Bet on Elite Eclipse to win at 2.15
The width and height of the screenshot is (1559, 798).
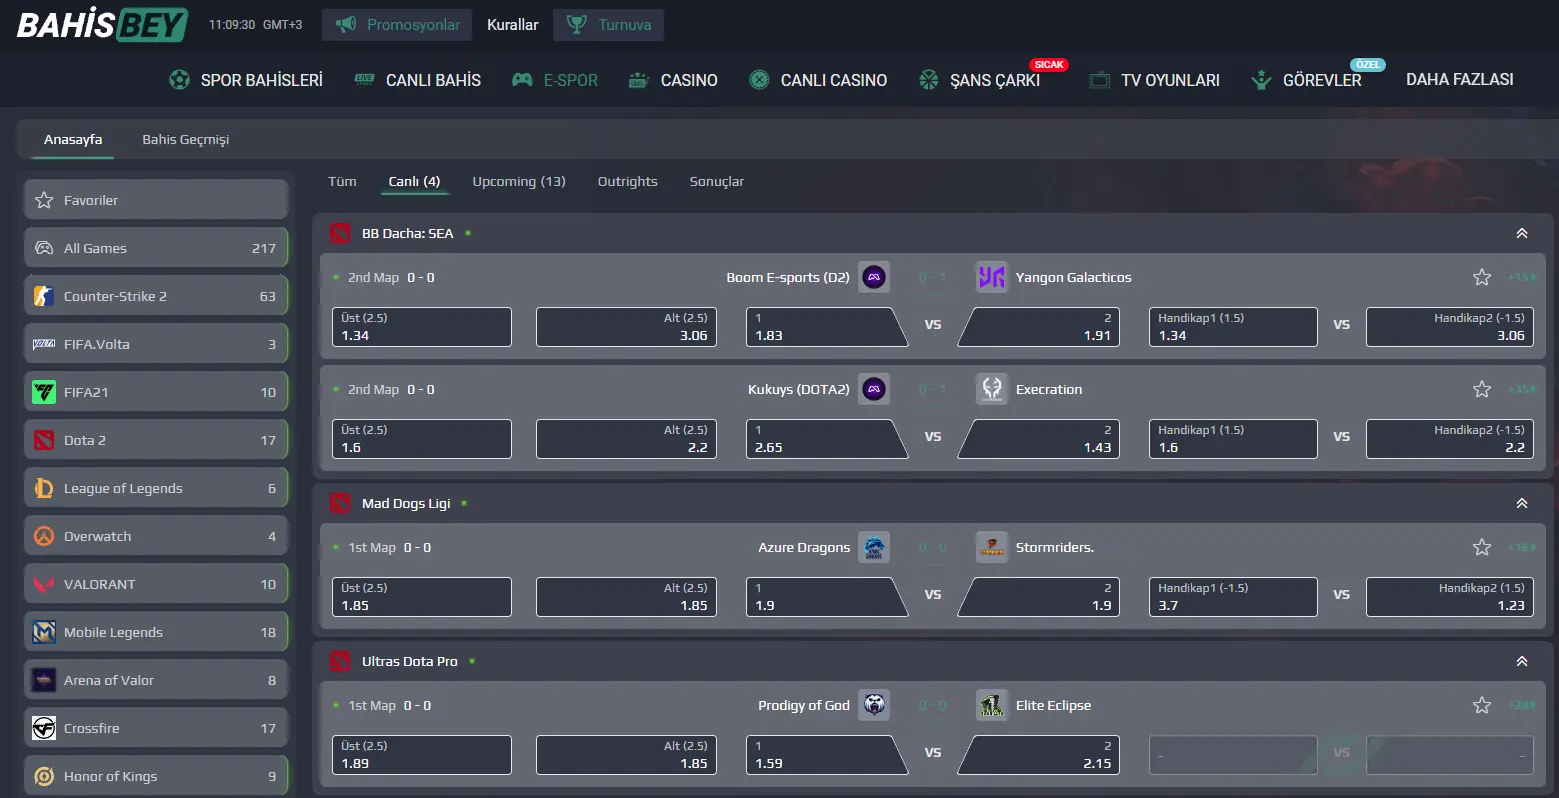pyautogui.click(x=1038, y=755)
